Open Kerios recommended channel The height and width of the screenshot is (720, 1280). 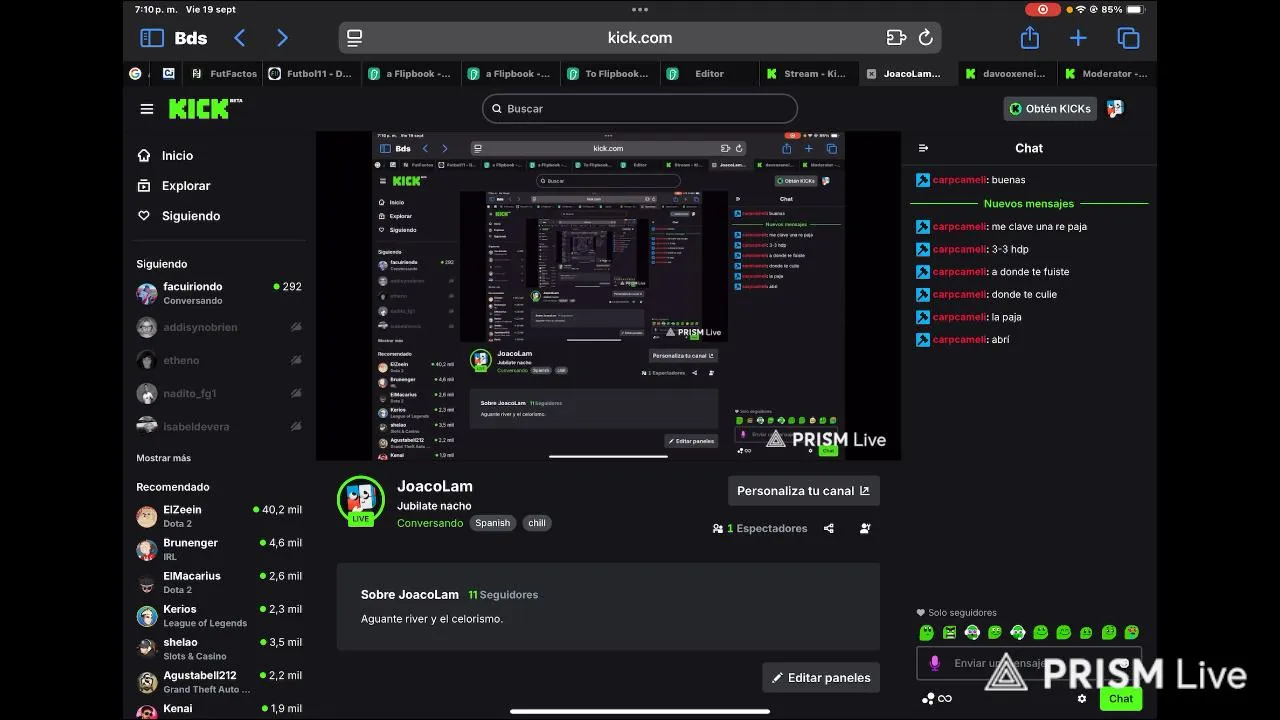tap(219, 615)
